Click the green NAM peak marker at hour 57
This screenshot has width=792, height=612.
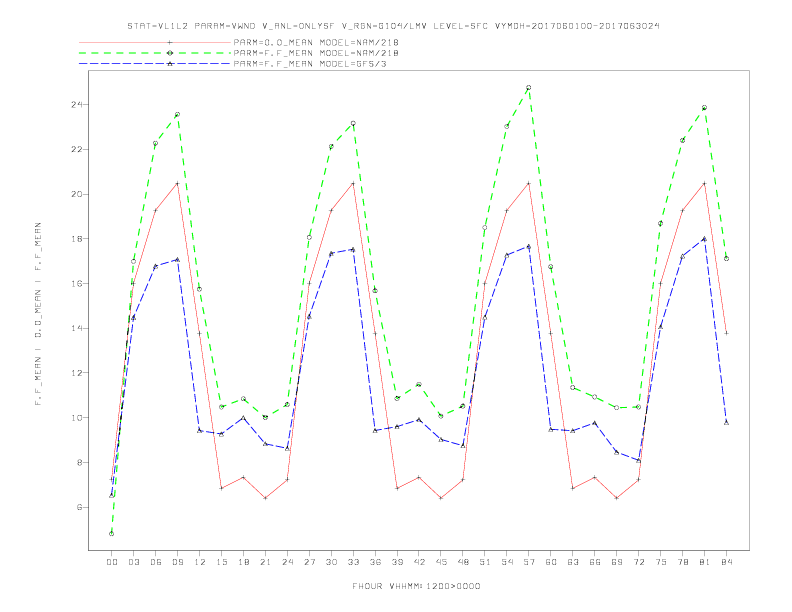529,88
